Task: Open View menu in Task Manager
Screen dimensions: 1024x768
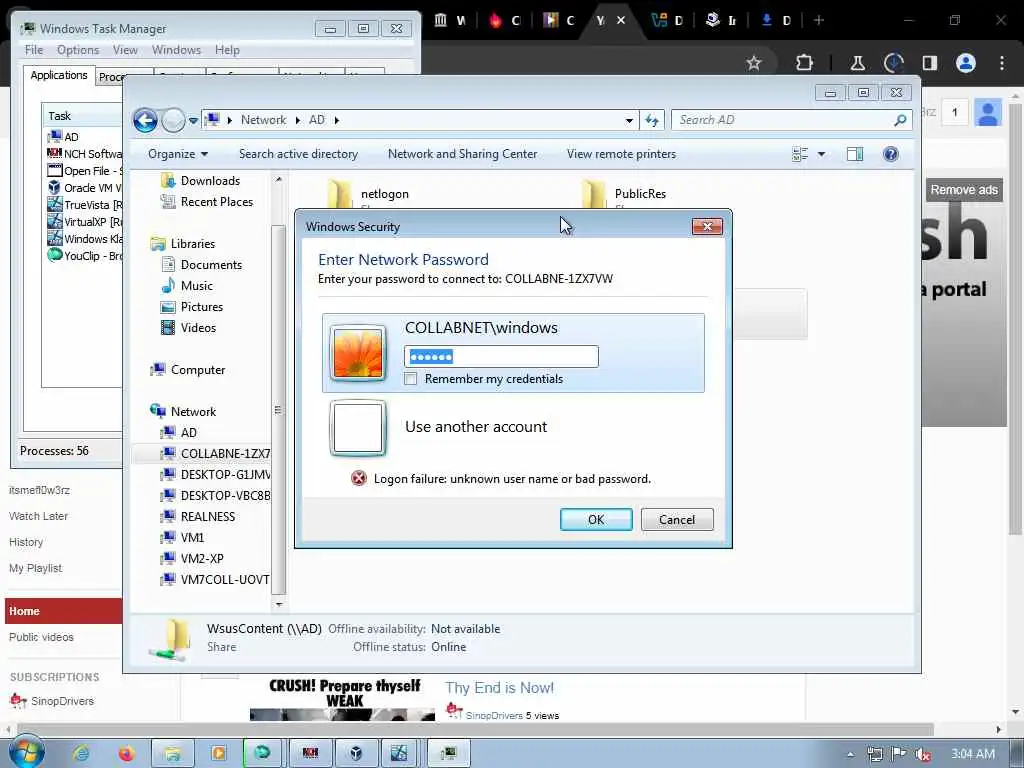Action: pos(125,50)
